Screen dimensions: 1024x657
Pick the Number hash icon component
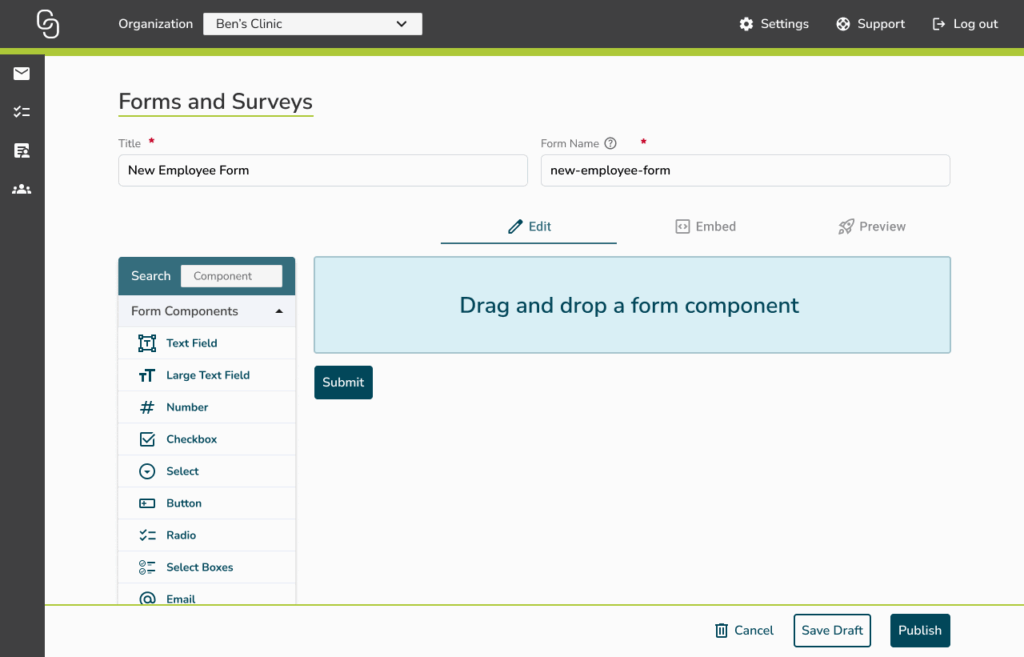tap(147, 407)
